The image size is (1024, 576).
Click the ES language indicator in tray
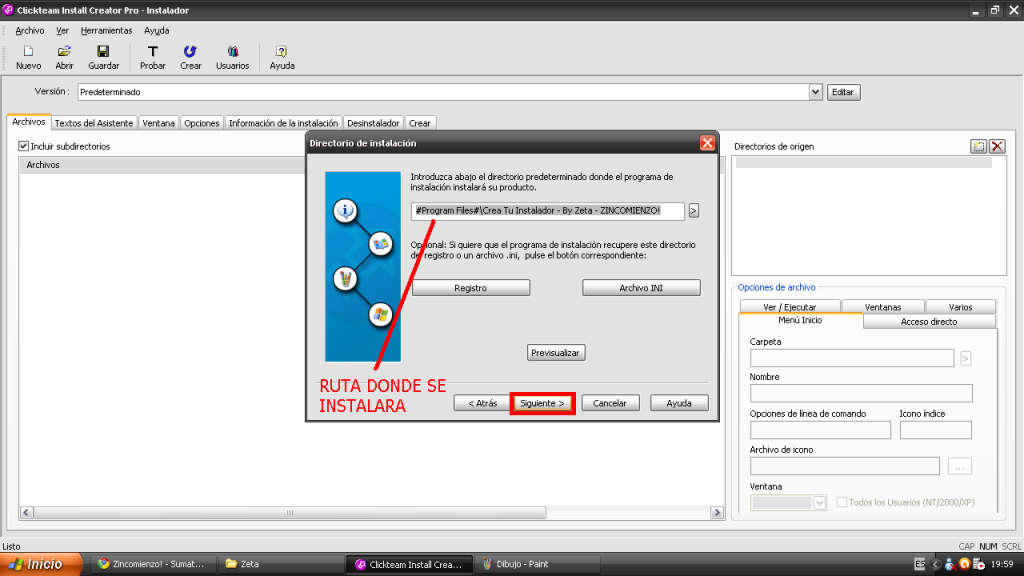point(920,564)
